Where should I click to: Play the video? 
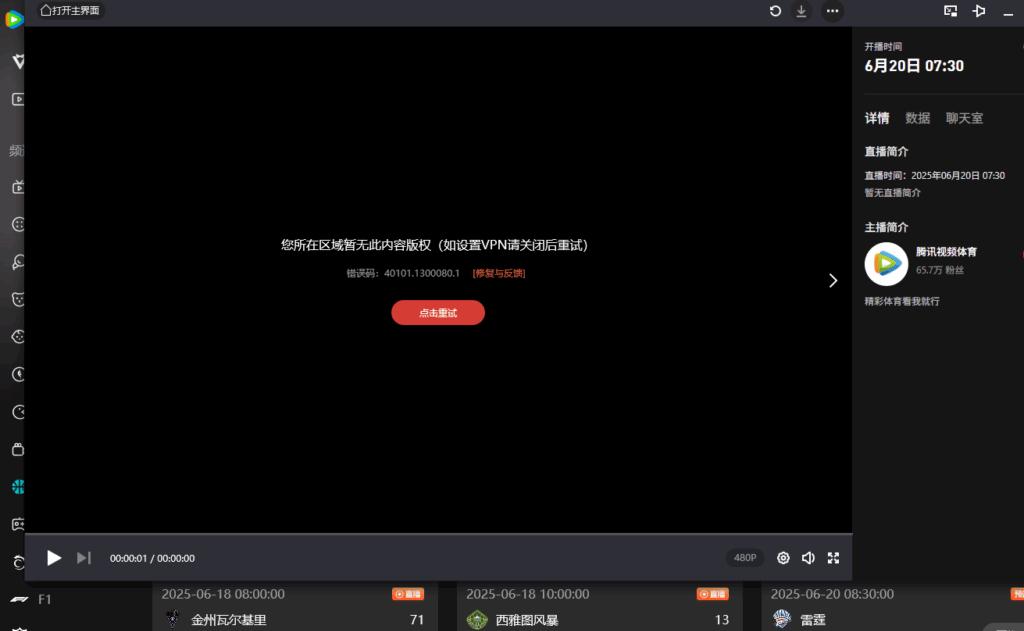click(x=54, y=558)
